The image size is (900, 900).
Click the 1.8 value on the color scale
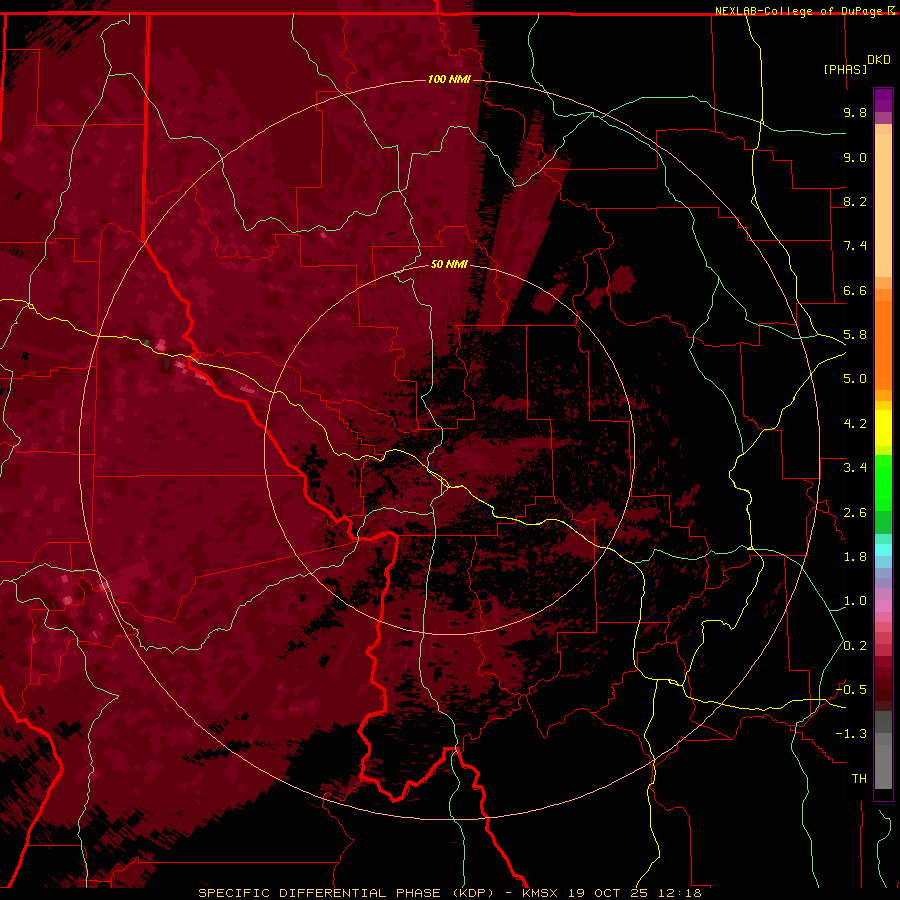click(855, 557)
